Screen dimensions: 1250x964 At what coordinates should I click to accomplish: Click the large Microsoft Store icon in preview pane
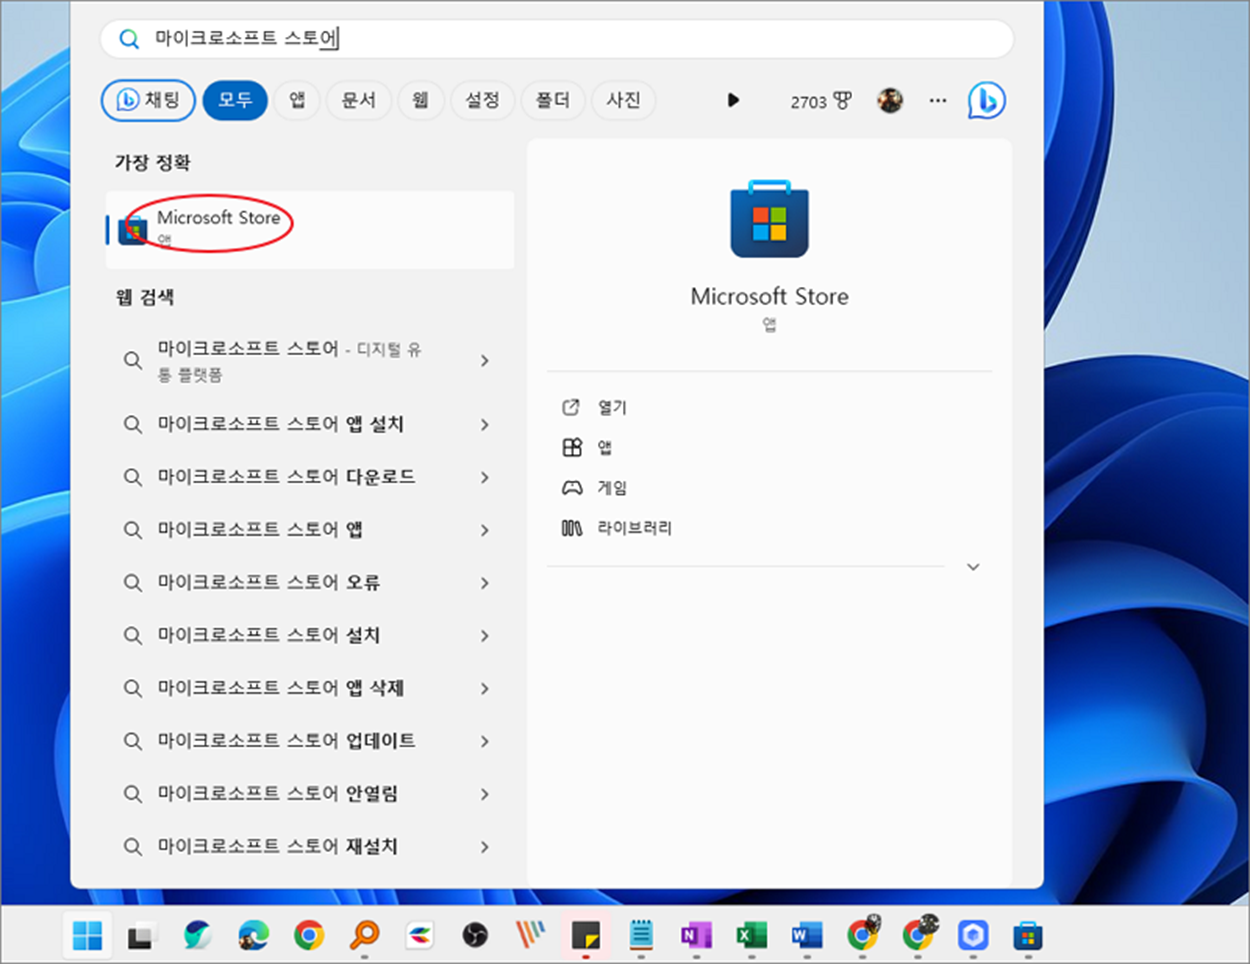(769, 220)
